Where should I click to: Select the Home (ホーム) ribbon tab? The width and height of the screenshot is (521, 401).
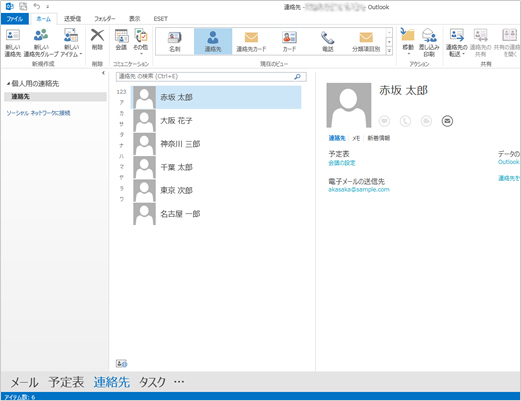(x=44, y=19)
